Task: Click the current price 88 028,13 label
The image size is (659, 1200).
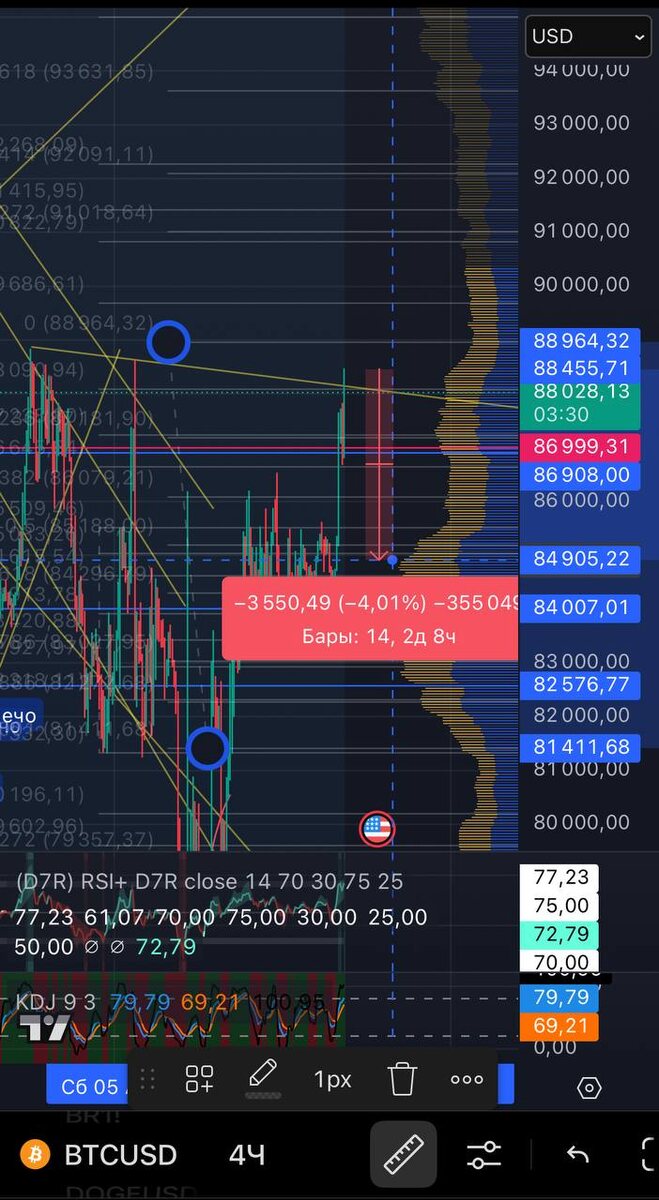Action: [581, 402]
